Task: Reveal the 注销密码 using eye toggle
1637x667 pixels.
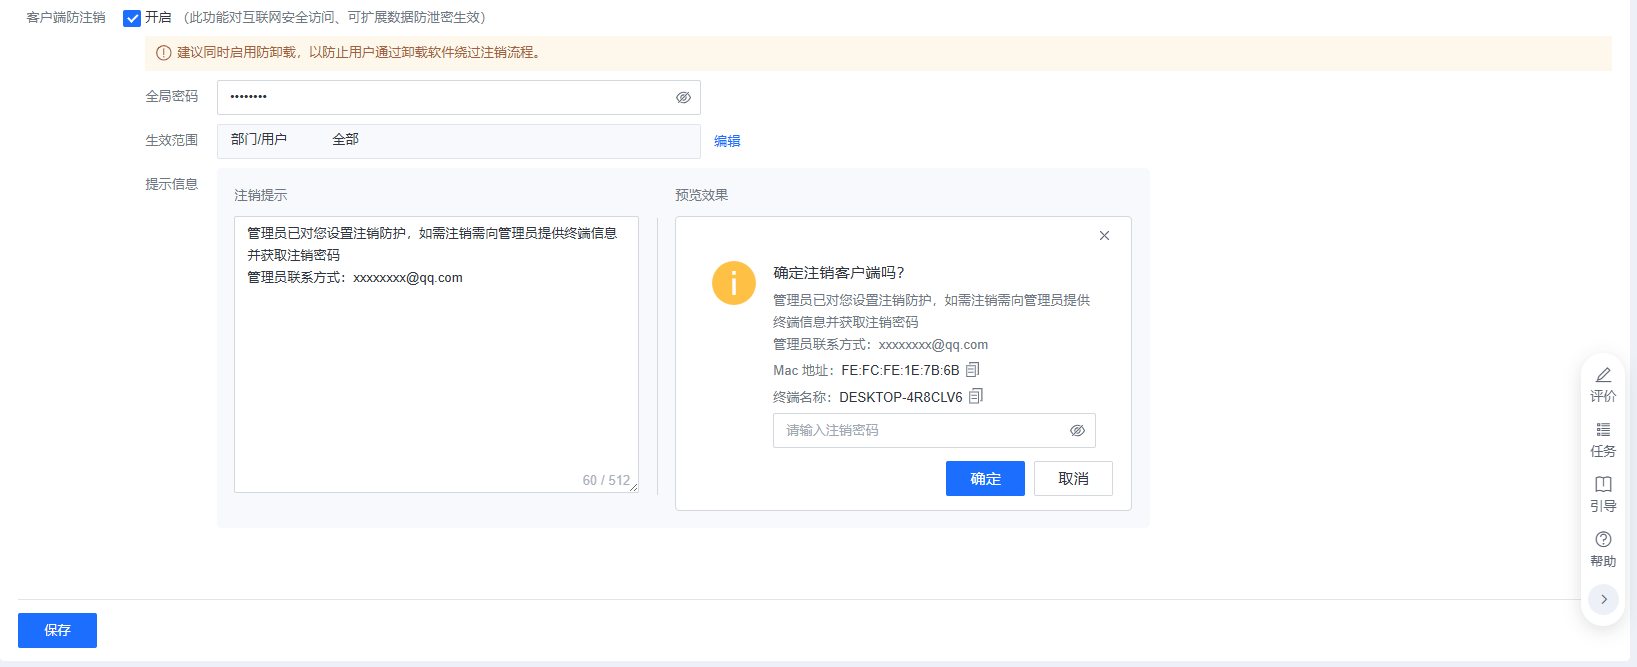Action: (x=1077, y=431)
